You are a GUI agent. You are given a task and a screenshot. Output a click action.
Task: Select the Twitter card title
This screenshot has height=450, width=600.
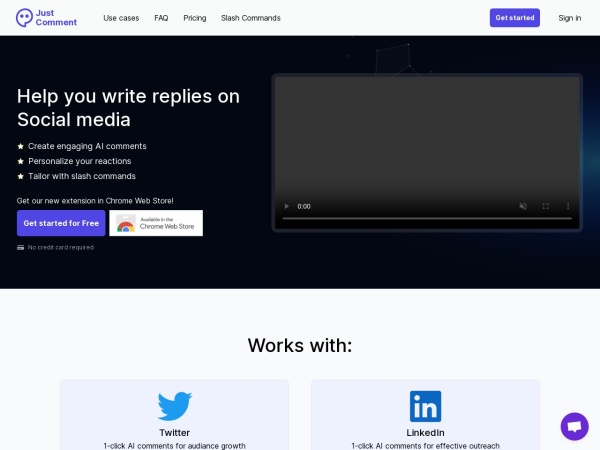[x=174, y=433]
